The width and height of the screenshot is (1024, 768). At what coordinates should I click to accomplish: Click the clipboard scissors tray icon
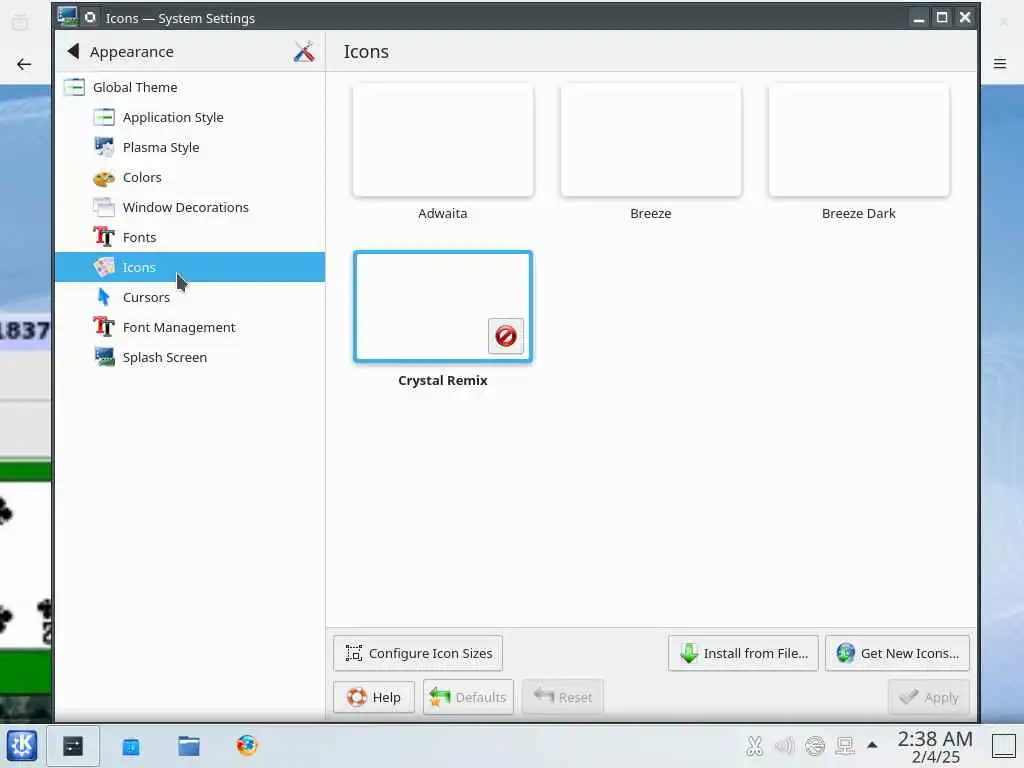tap(754, 746)
